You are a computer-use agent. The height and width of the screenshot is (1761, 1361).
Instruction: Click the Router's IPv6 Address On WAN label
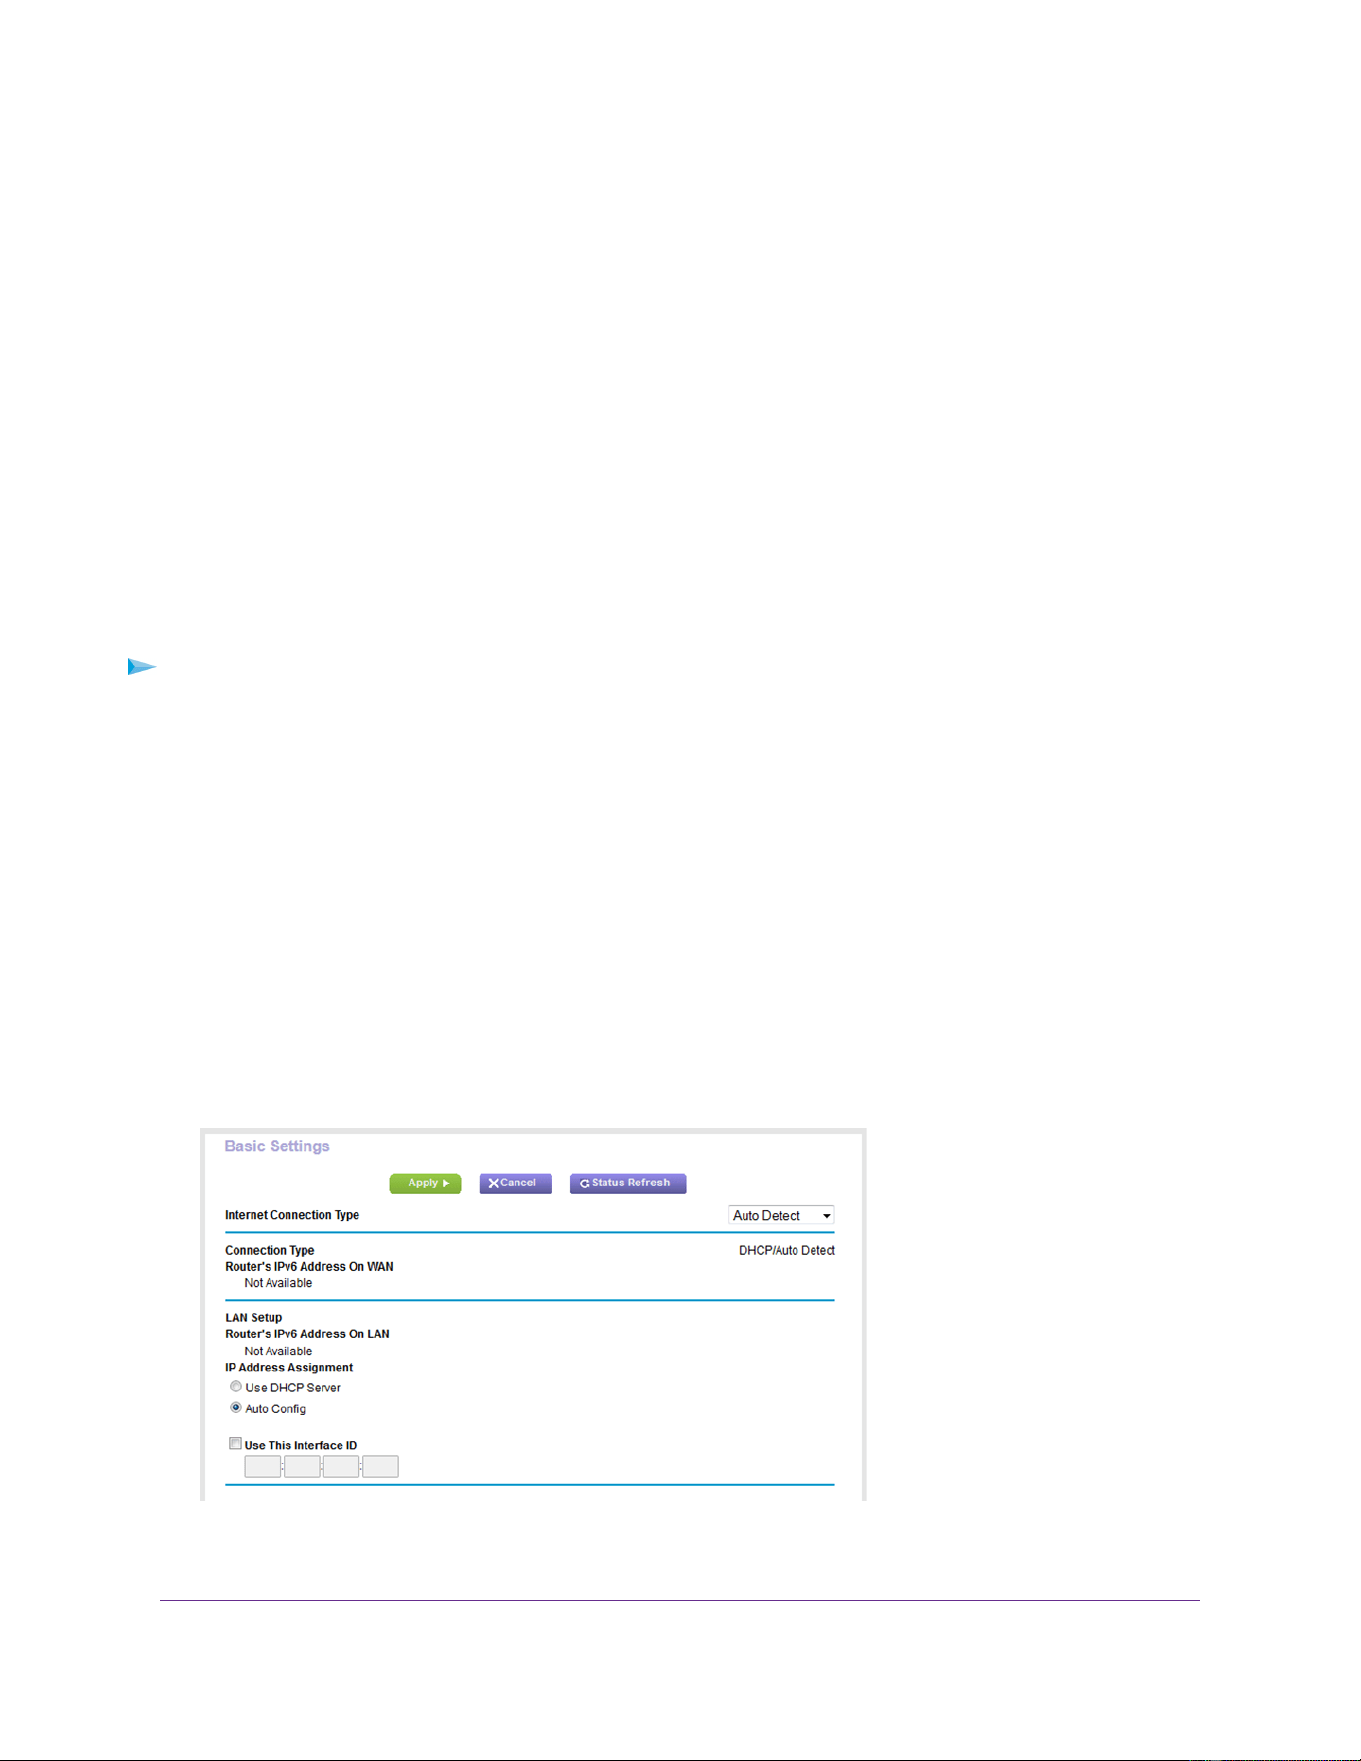tap(309, 1267)
